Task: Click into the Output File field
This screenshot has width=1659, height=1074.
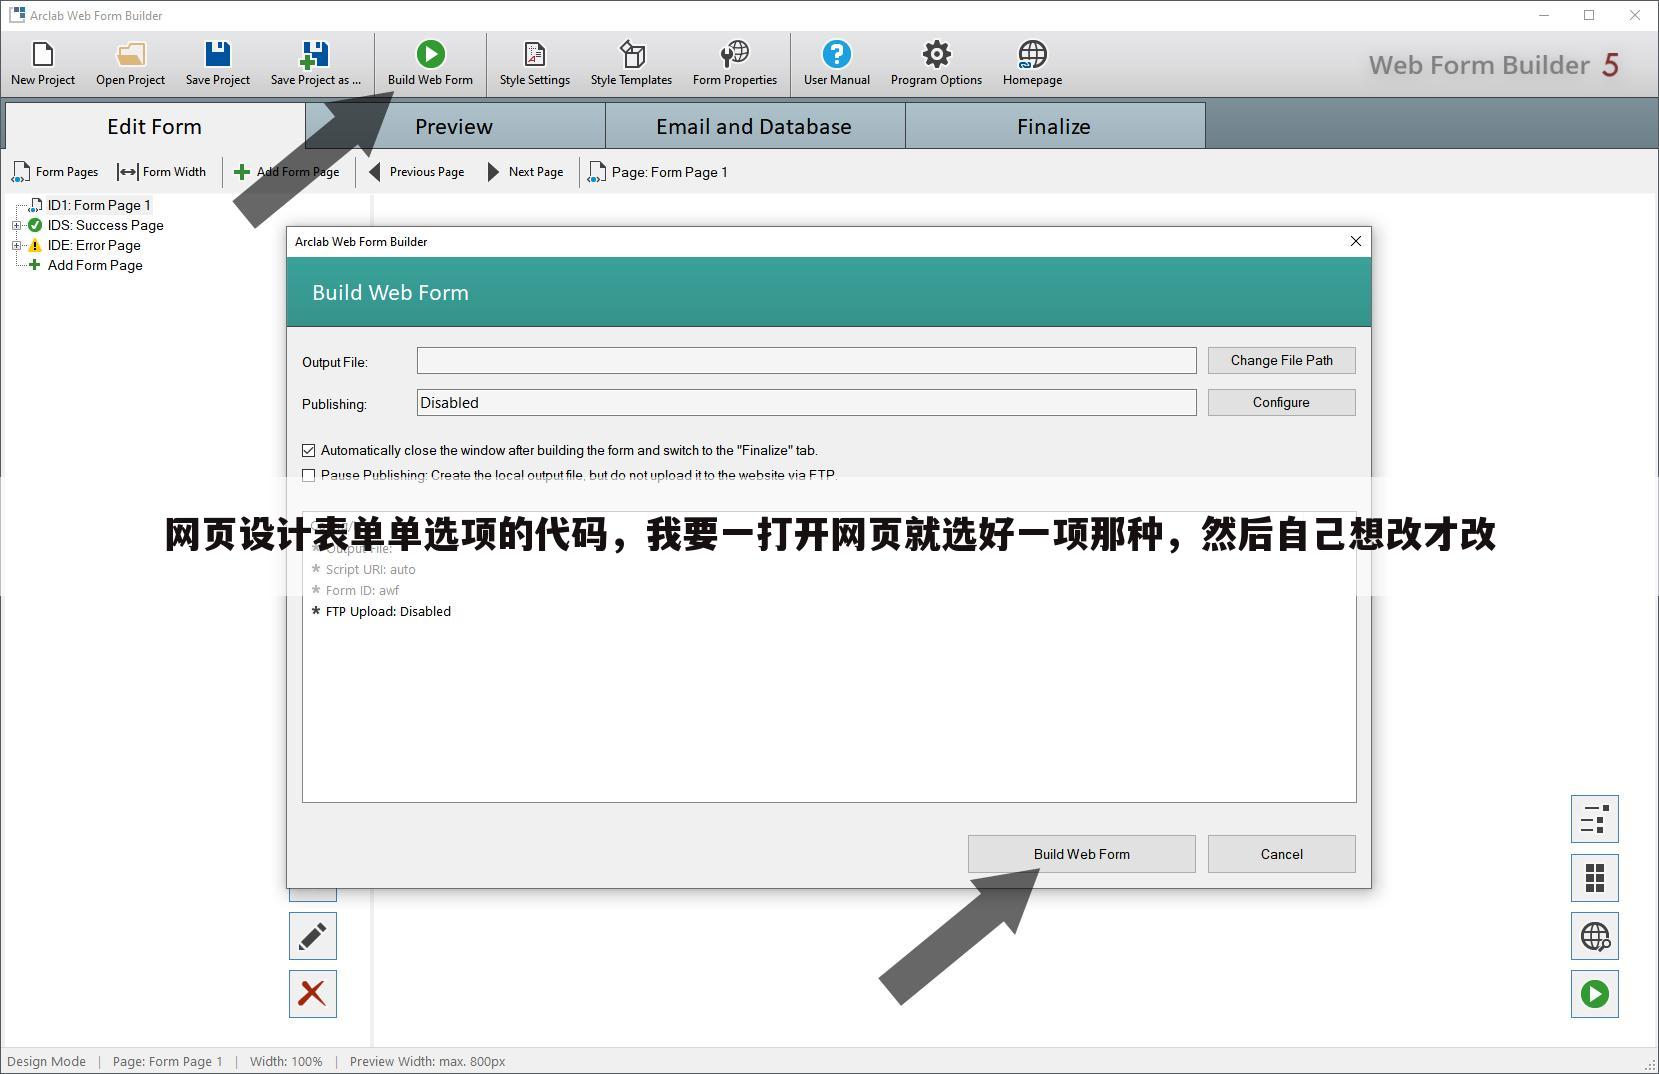Action: pyautogui.click(x=806, y=360)
